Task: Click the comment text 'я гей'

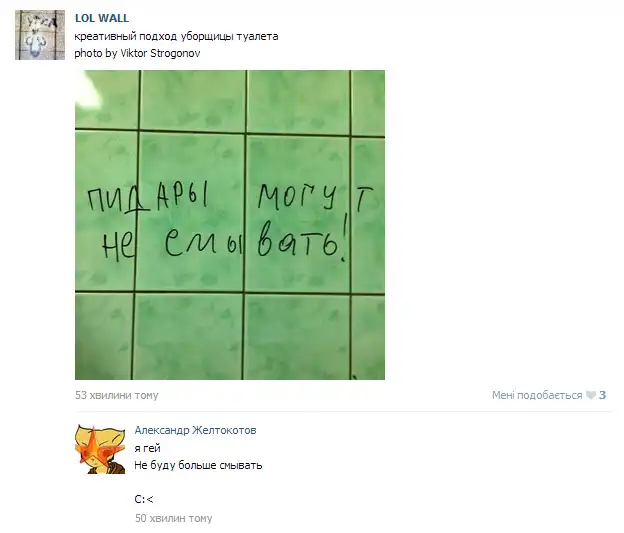Action: [x=147, y=448]
